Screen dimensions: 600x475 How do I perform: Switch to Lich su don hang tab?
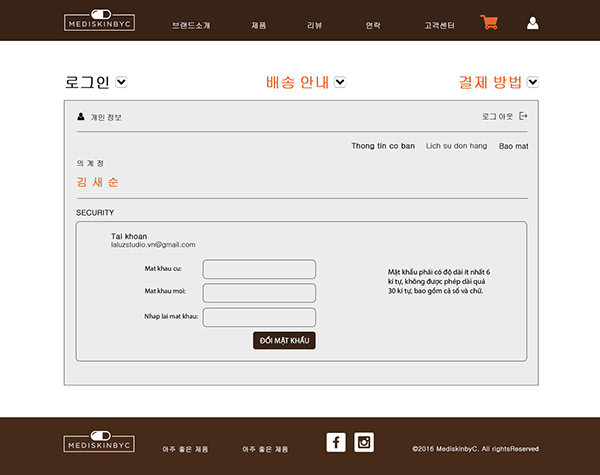point(456,146)
